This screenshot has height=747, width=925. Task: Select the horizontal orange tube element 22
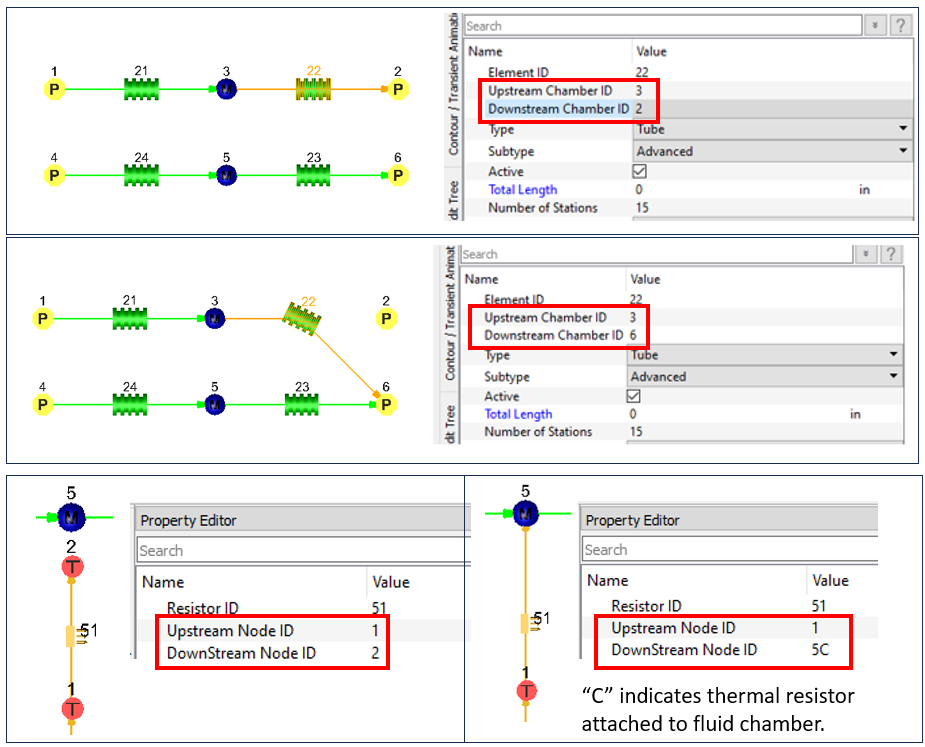313,90
